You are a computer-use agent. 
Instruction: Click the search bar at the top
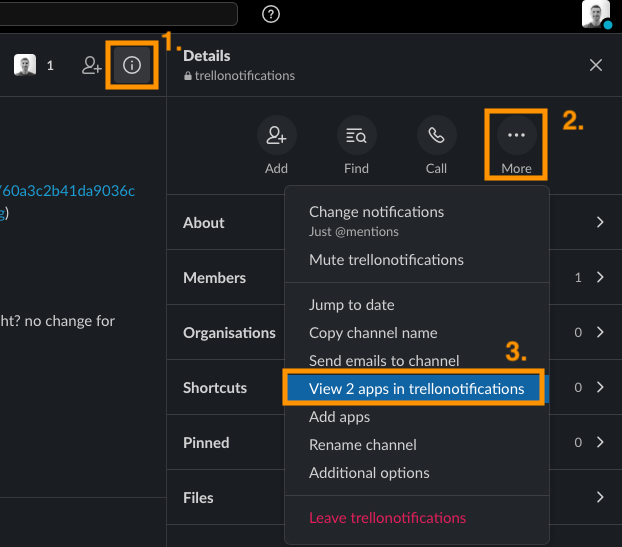coord(118,14)
